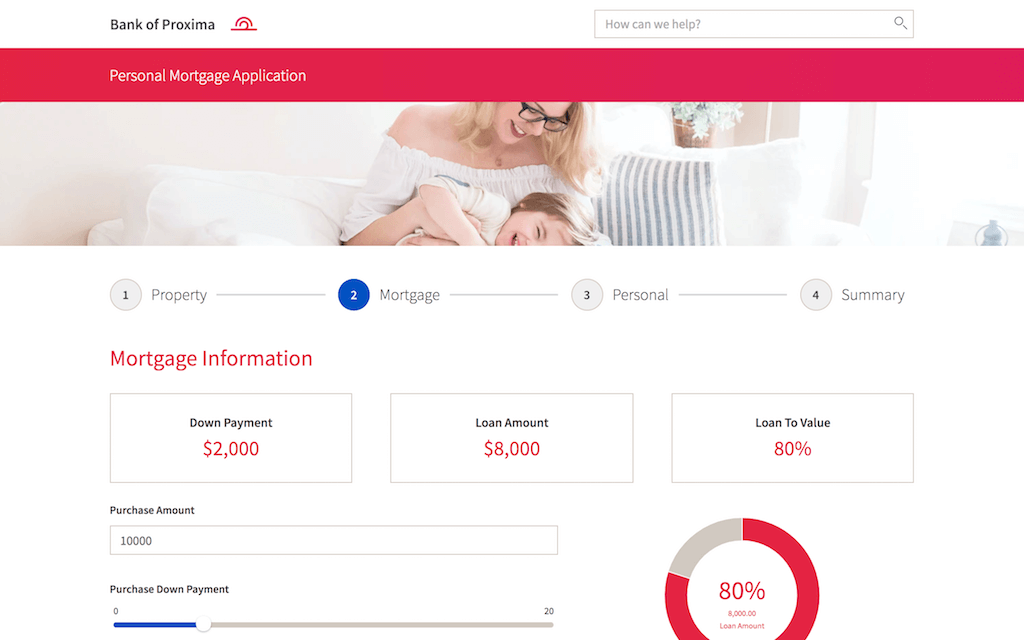Select step 2 circle for Mortgage
Image resolution: width=1024 pixels, height=640 pixels.
353,295
